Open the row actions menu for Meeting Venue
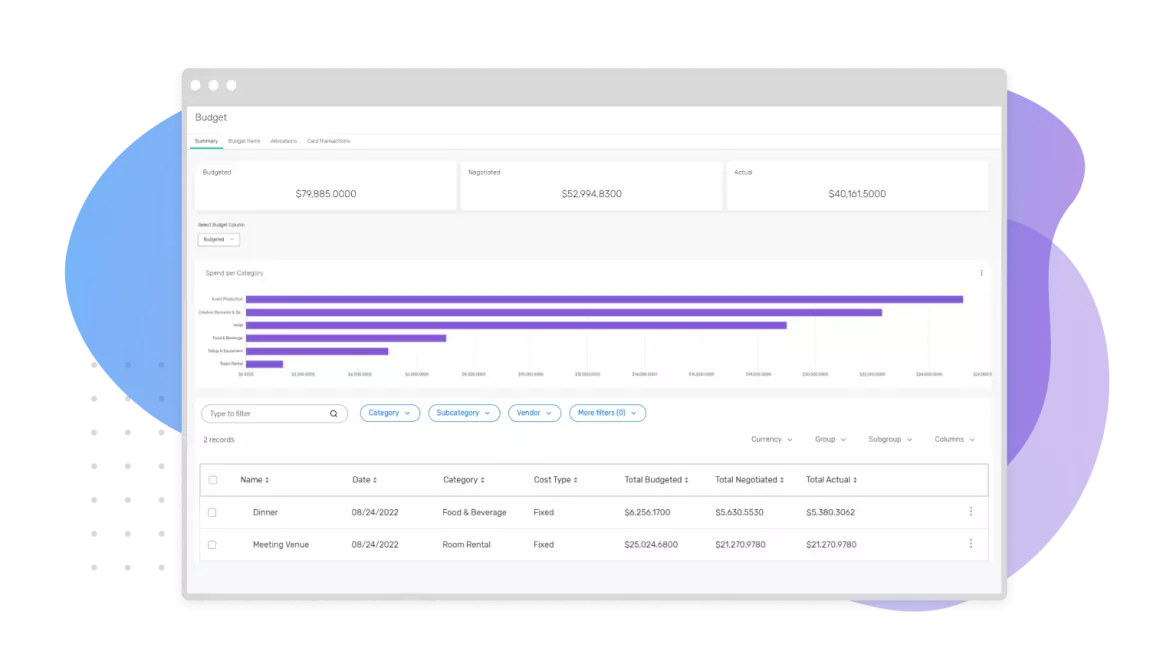Screen dimensions: 1150x648 click(x=970, y=544)
